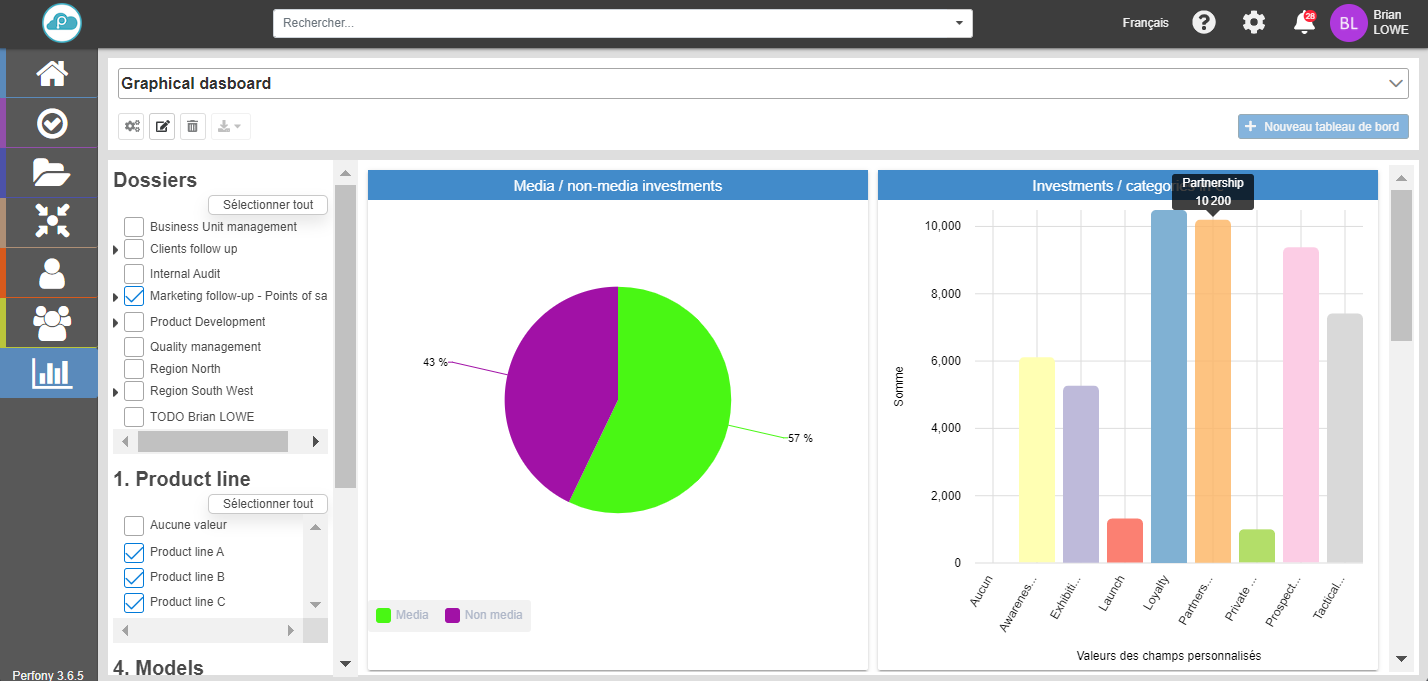Uncheck Product line C checkbox
The width and height of the screenshot is (1428, 681).
[134, 602]
